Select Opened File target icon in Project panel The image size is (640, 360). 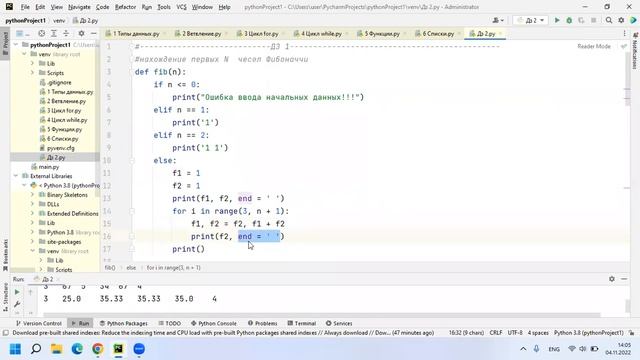coord(41,33)
